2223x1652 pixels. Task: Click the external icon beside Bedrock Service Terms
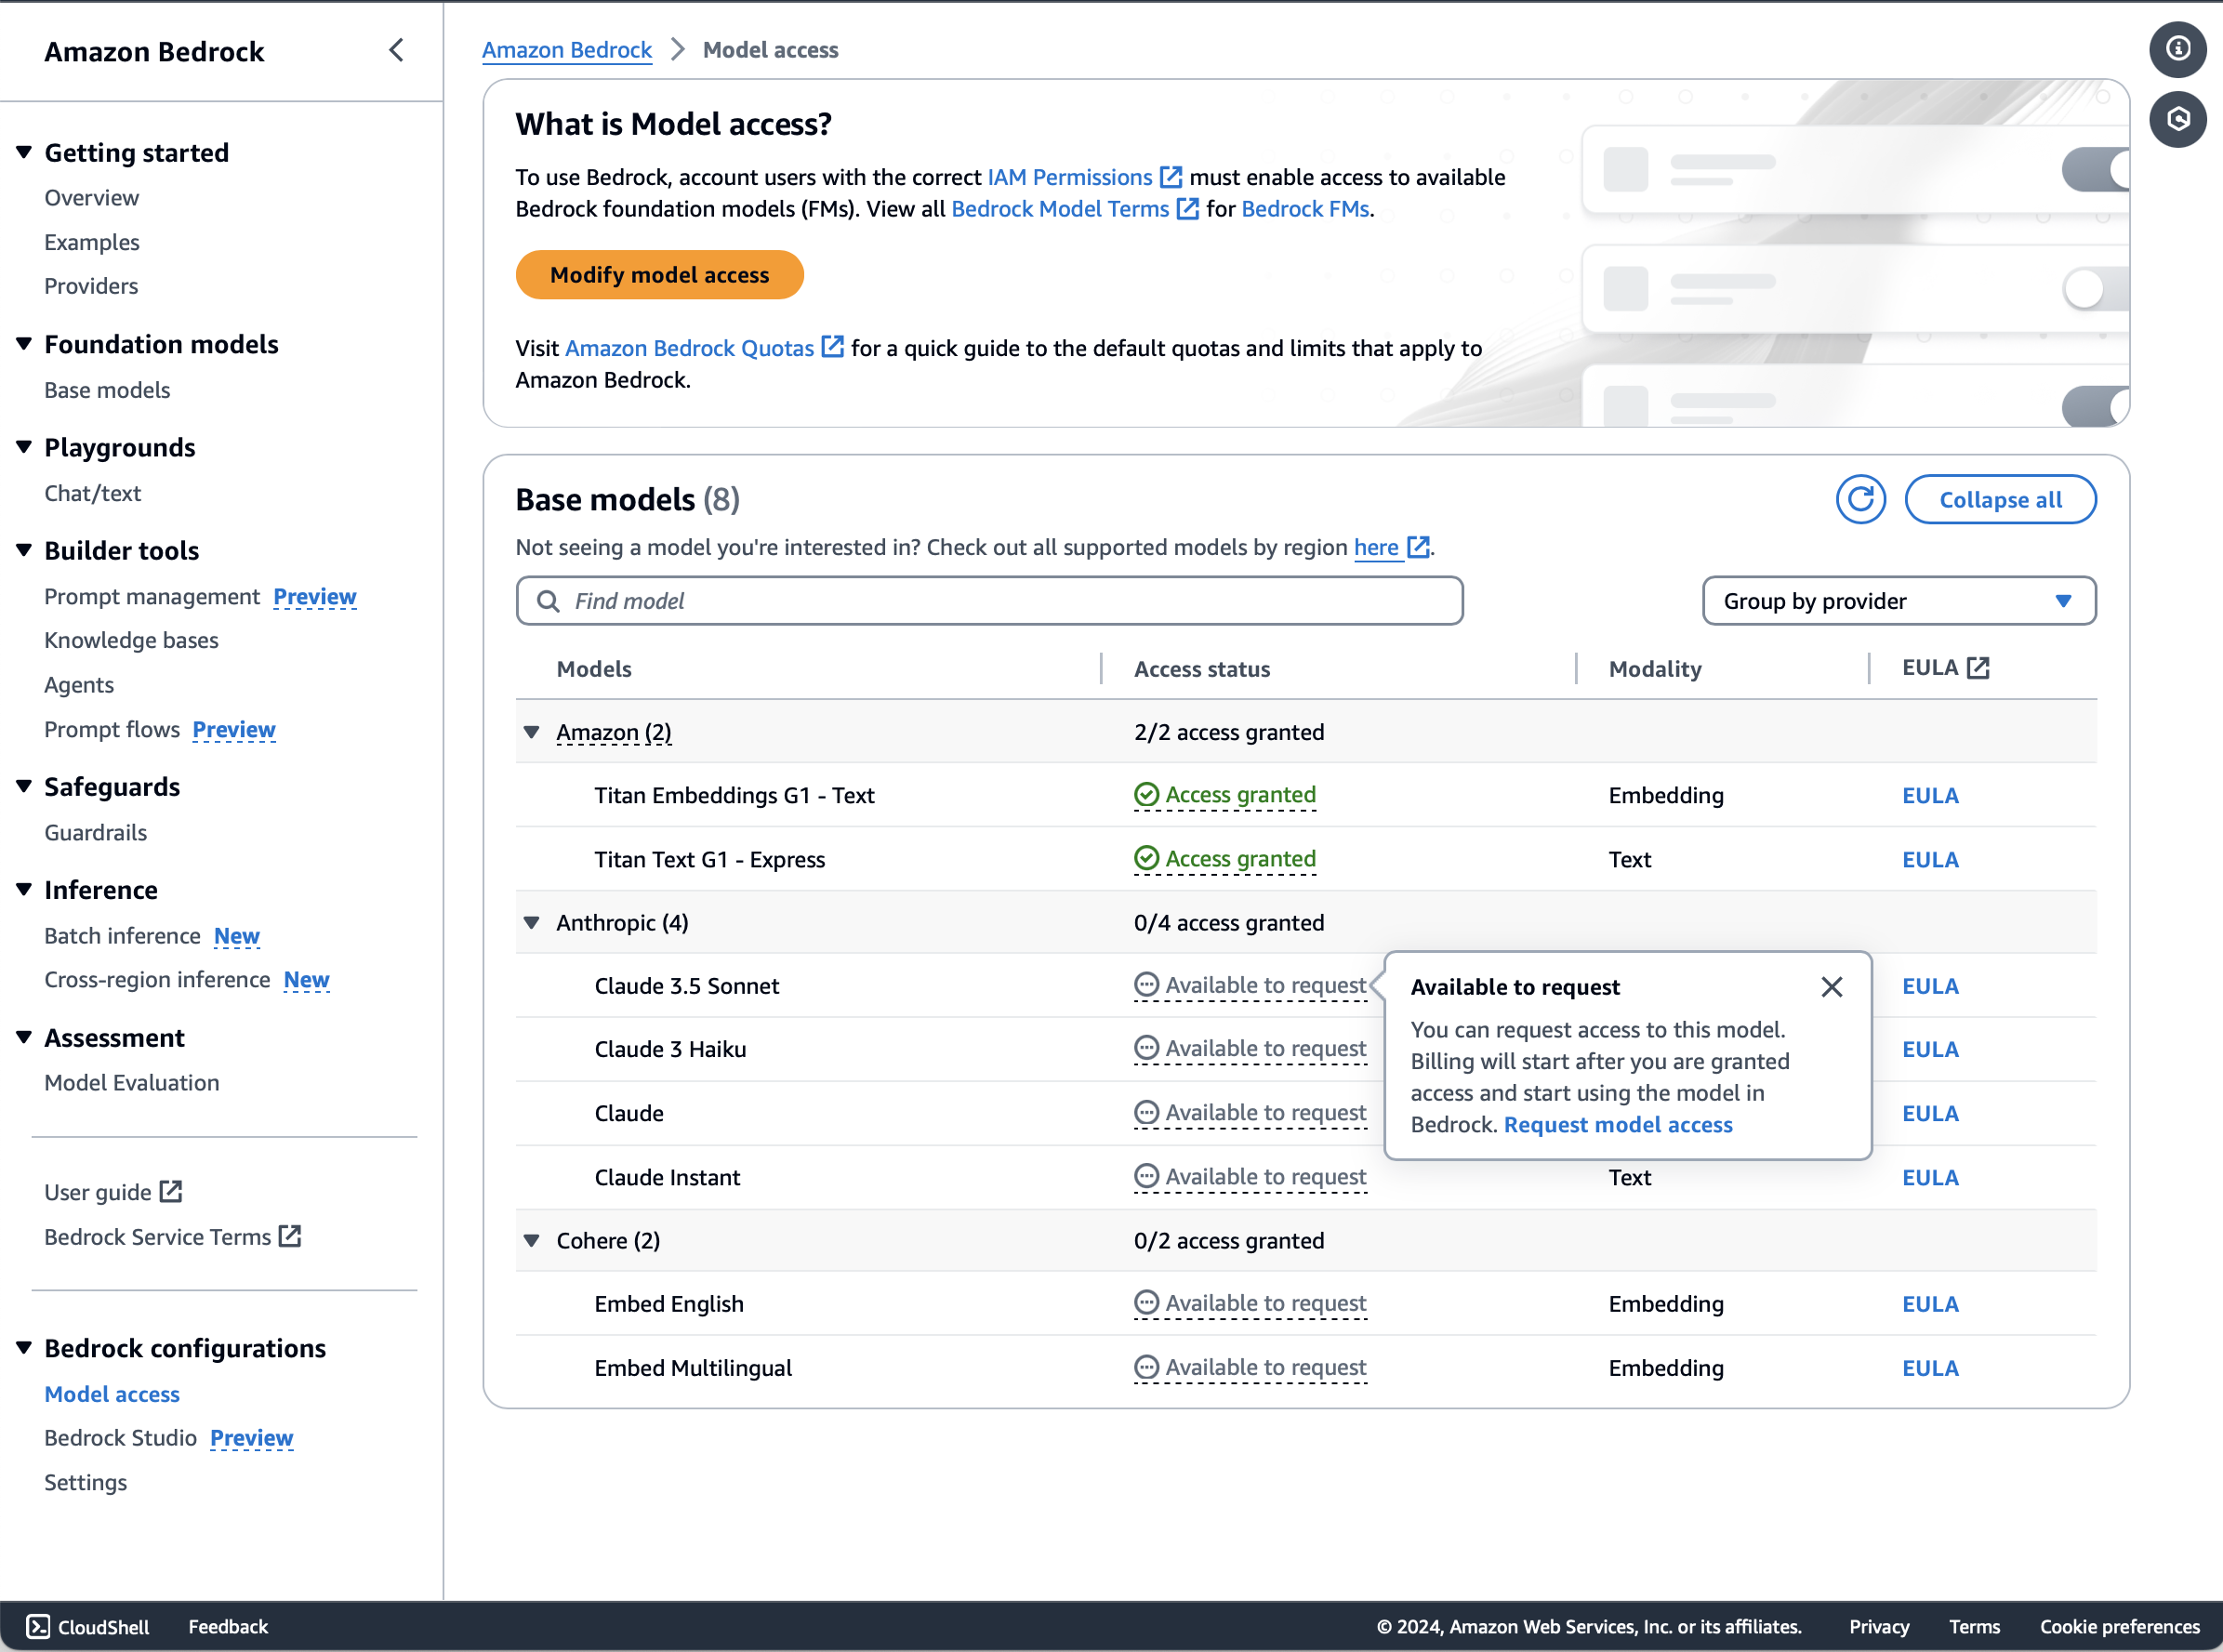290,1236
